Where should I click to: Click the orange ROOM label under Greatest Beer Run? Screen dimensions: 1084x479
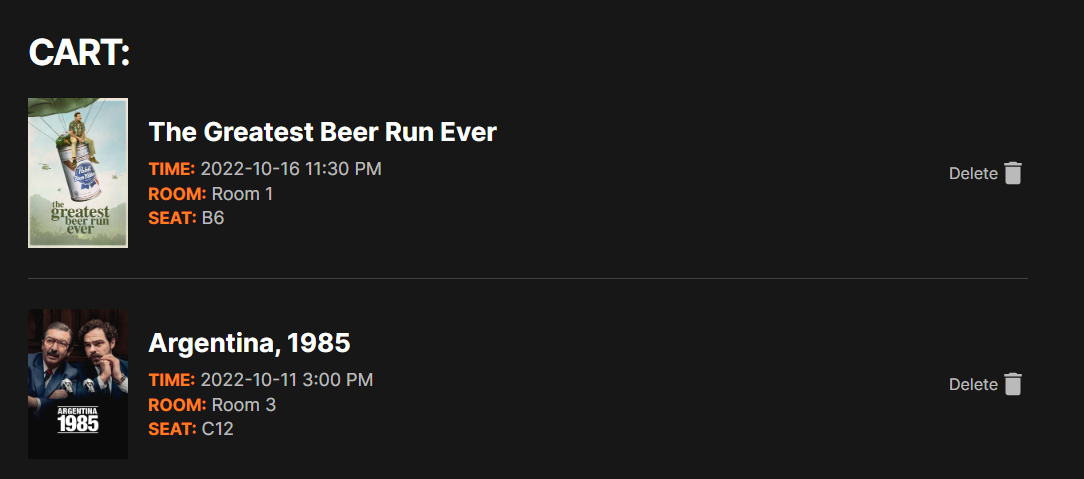[177, 193]
